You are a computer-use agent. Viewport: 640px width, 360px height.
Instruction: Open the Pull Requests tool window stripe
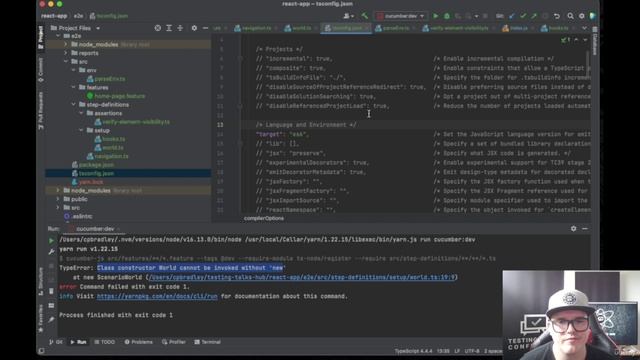click(41, 110)
